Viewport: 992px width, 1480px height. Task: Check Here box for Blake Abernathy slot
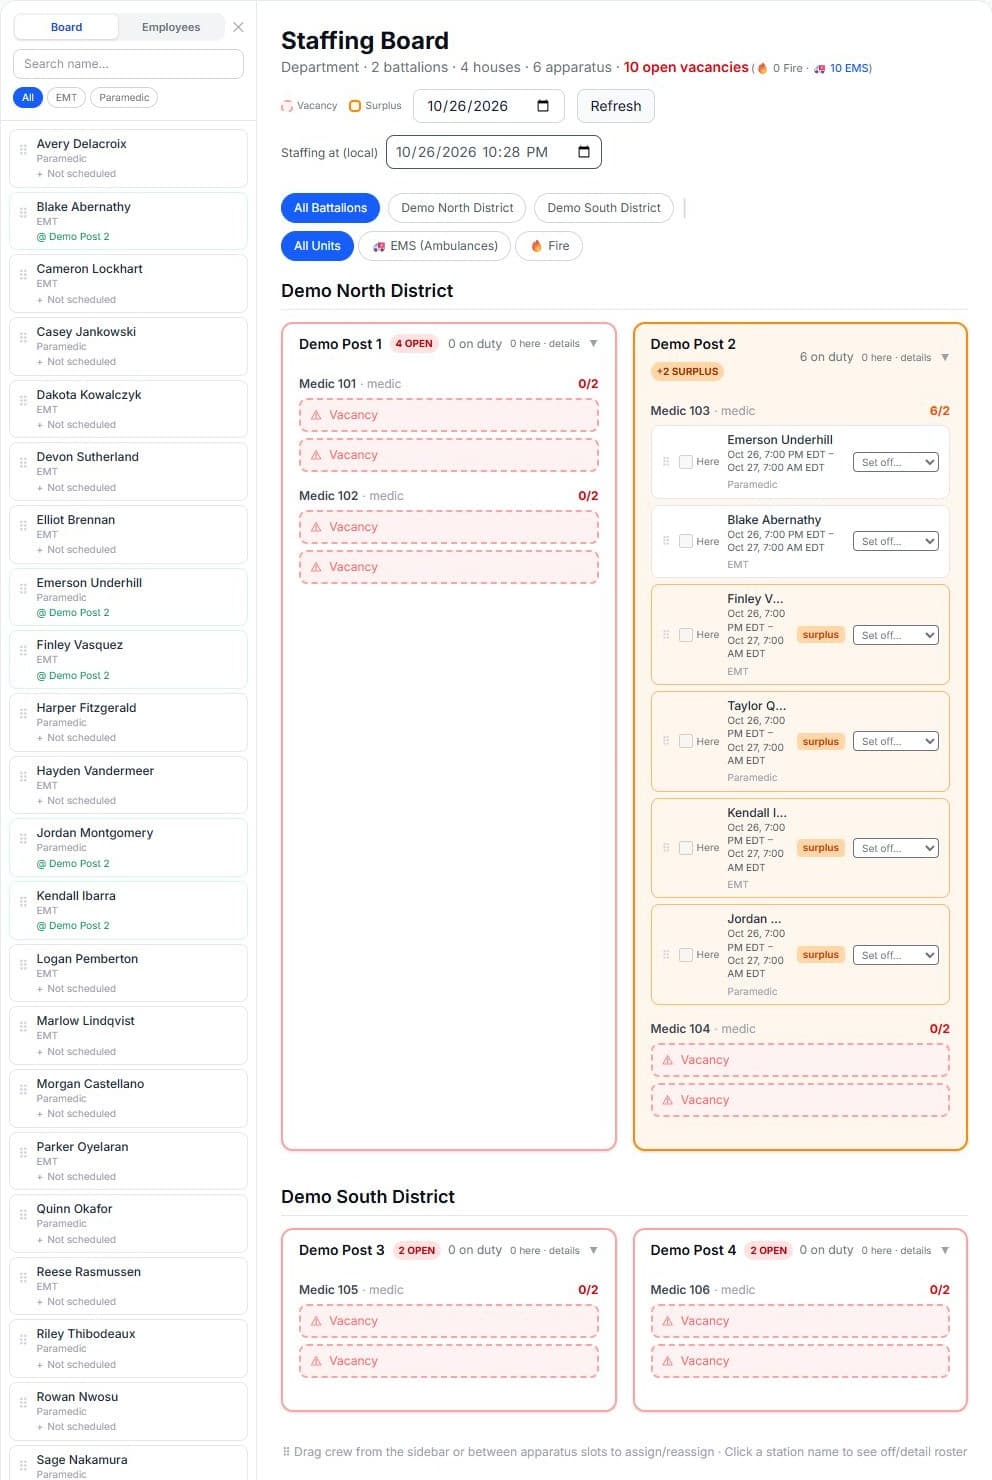(686, 541)
